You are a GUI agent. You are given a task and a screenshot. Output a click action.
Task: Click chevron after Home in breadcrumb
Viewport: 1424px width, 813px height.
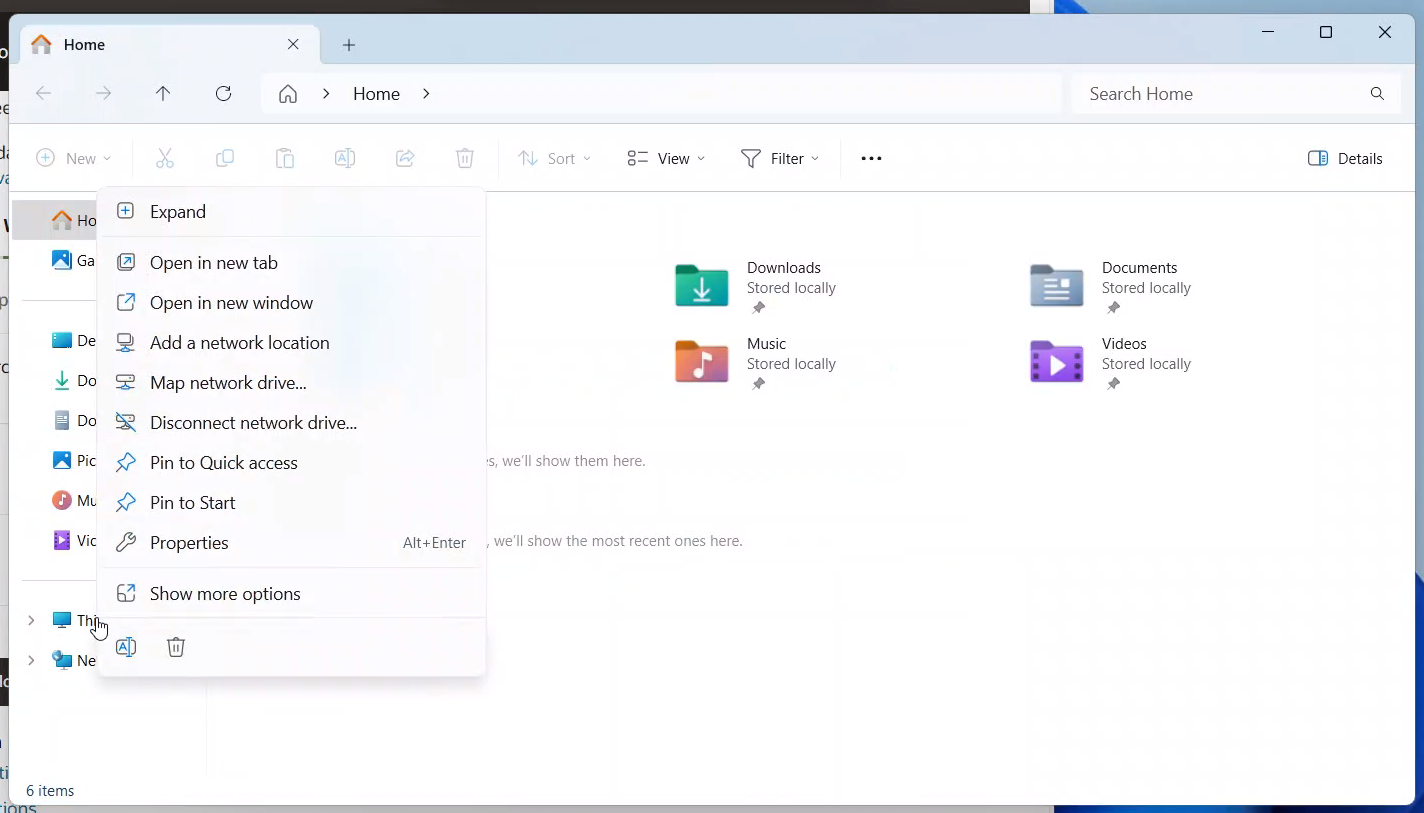[x=426, y=93]
